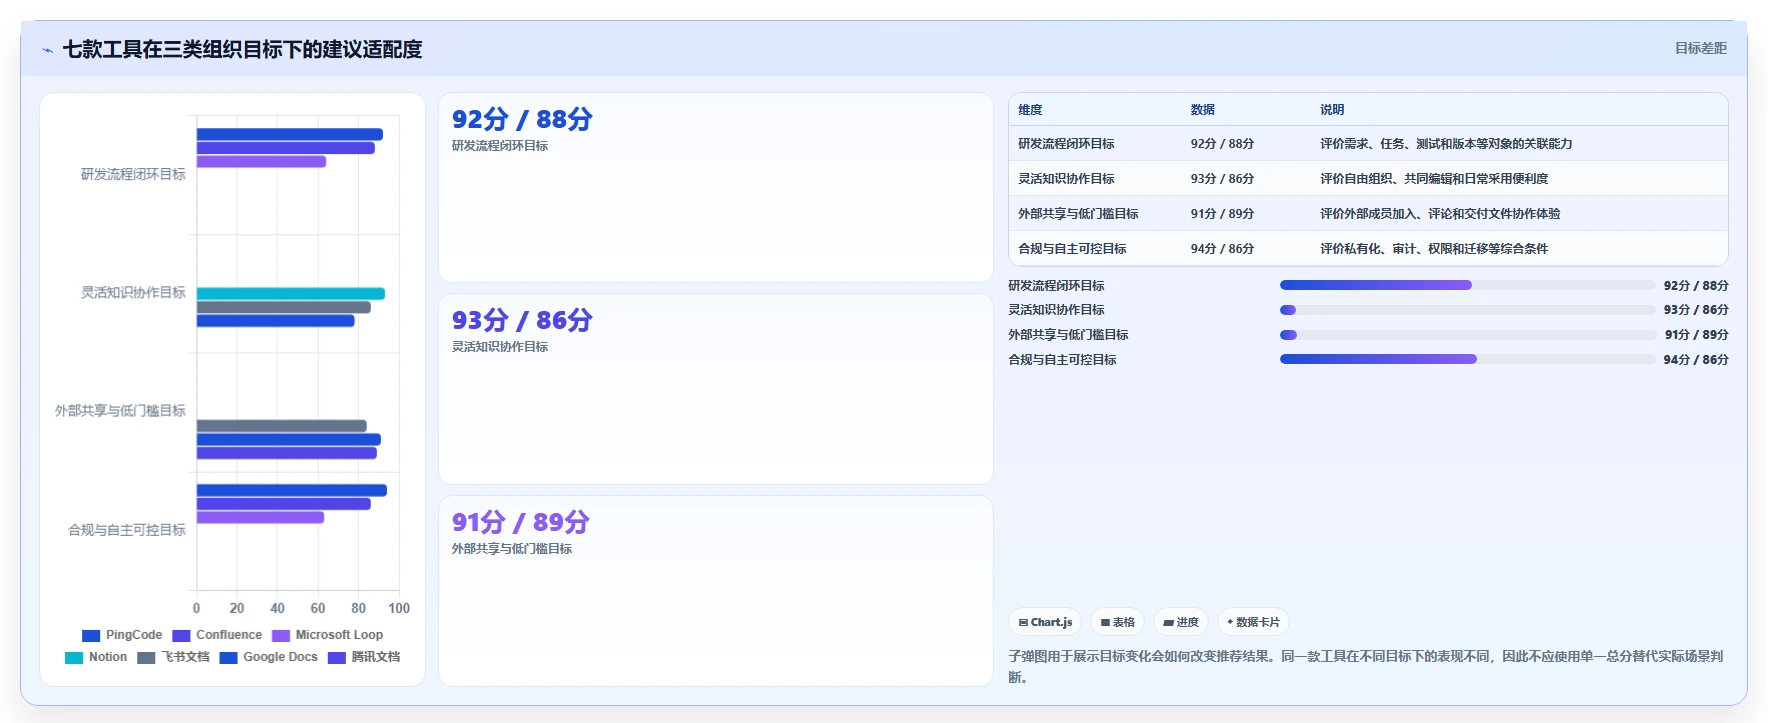The height and width of the screenshot is (723, 1768).
Task: Click the 评价私有化、审计 description cell
Action: point(1434,249)
